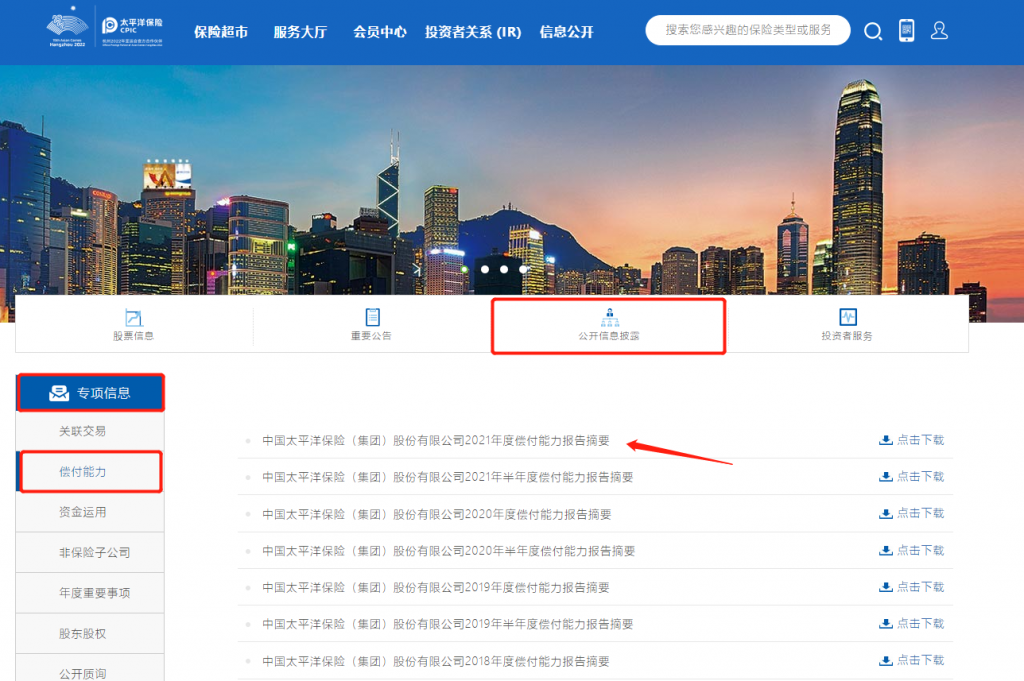
Task: Open the 服务大厅 menu
Action: (x=300, y=31)
